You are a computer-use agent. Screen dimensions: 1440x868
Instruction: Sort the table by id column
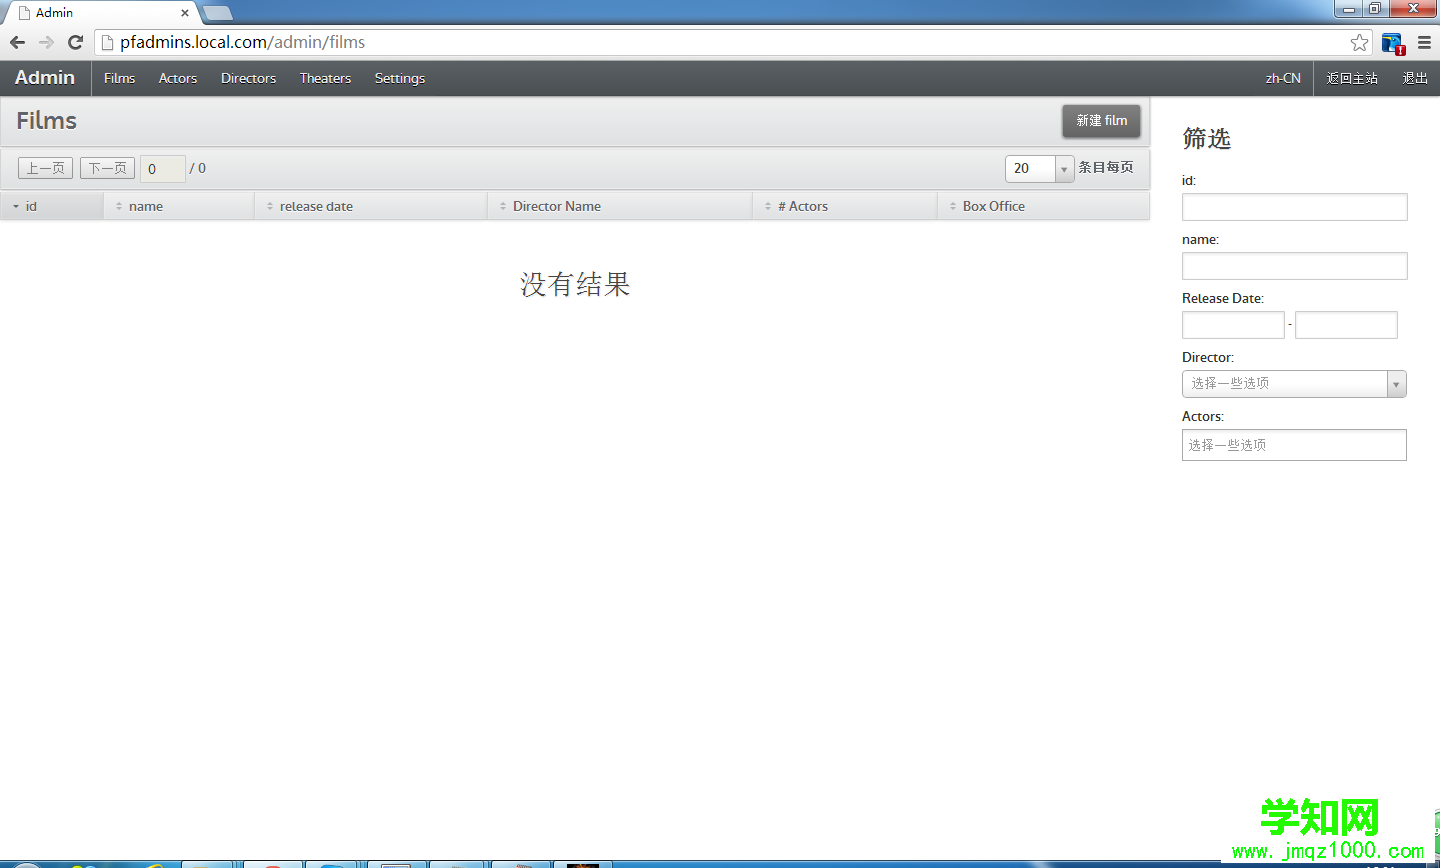click(51, 206)
